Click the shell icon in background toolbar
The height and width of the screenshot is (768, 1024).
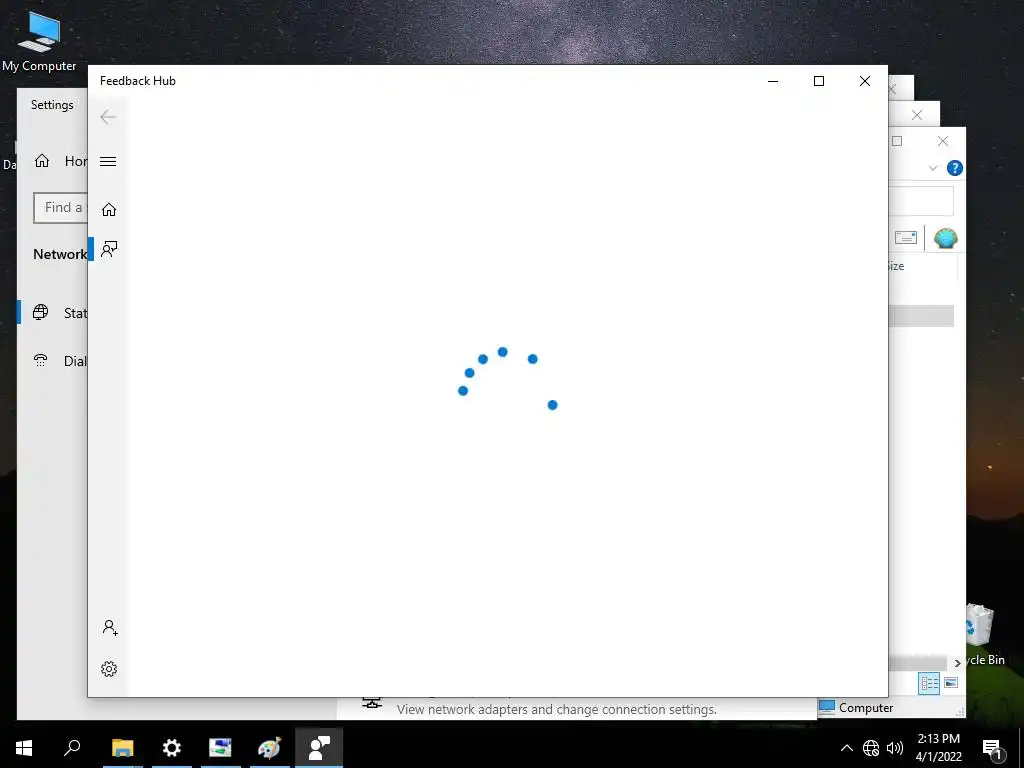click(945, 238)
